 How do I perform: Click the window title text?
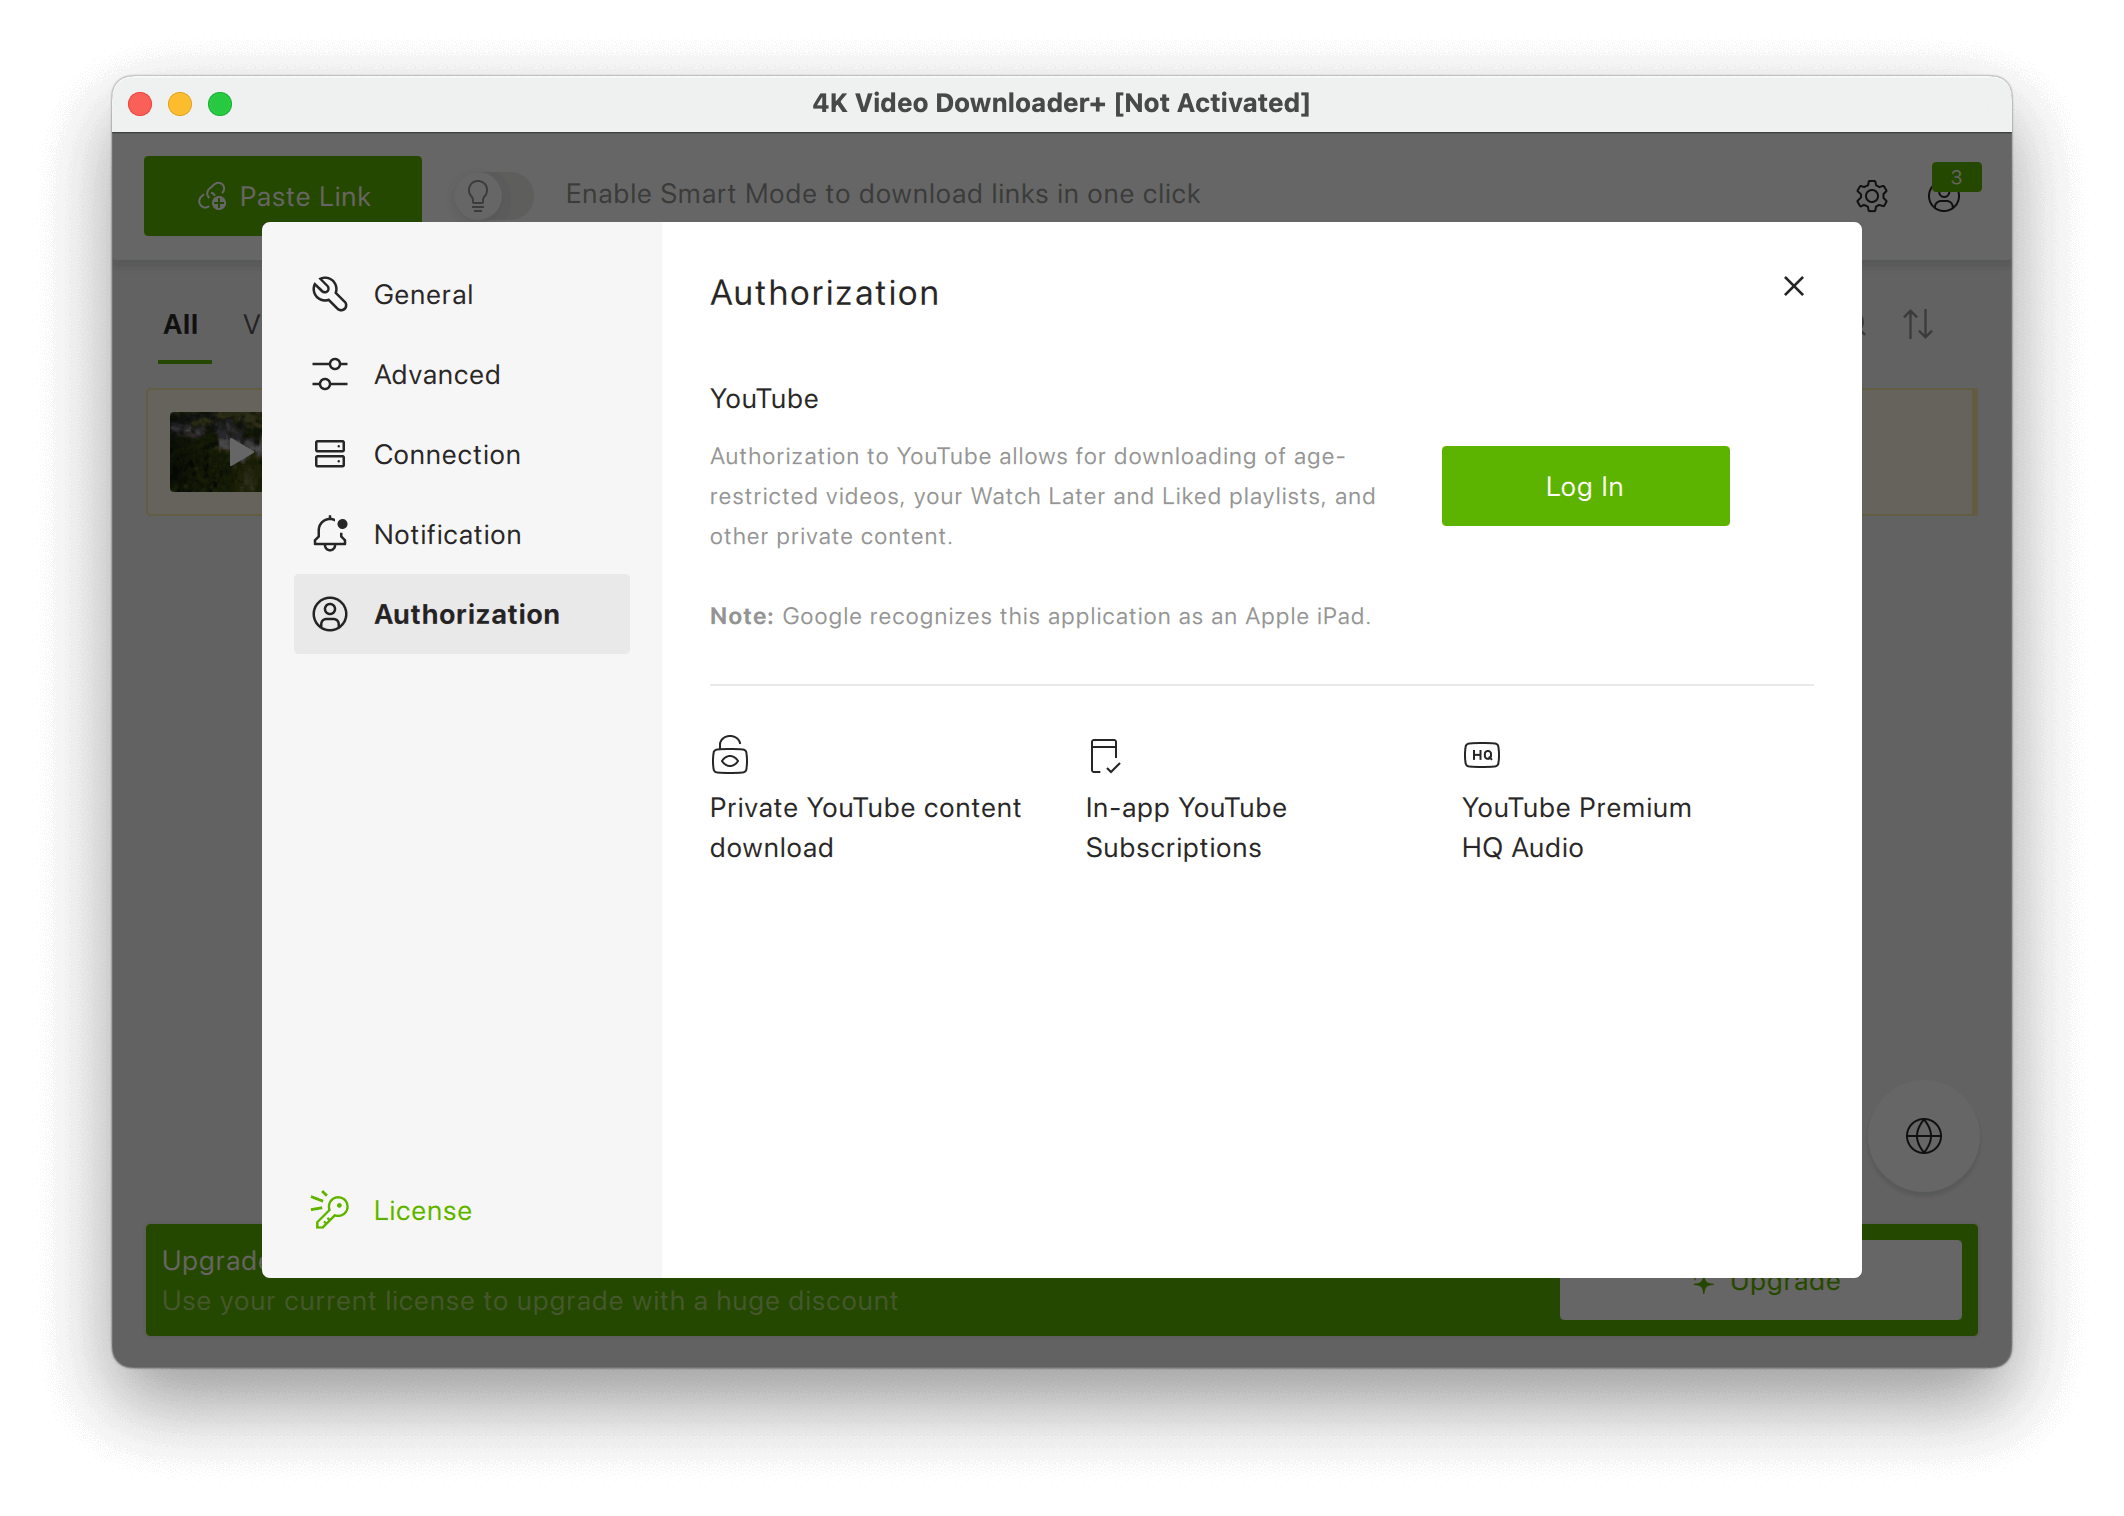point(1061,103)
